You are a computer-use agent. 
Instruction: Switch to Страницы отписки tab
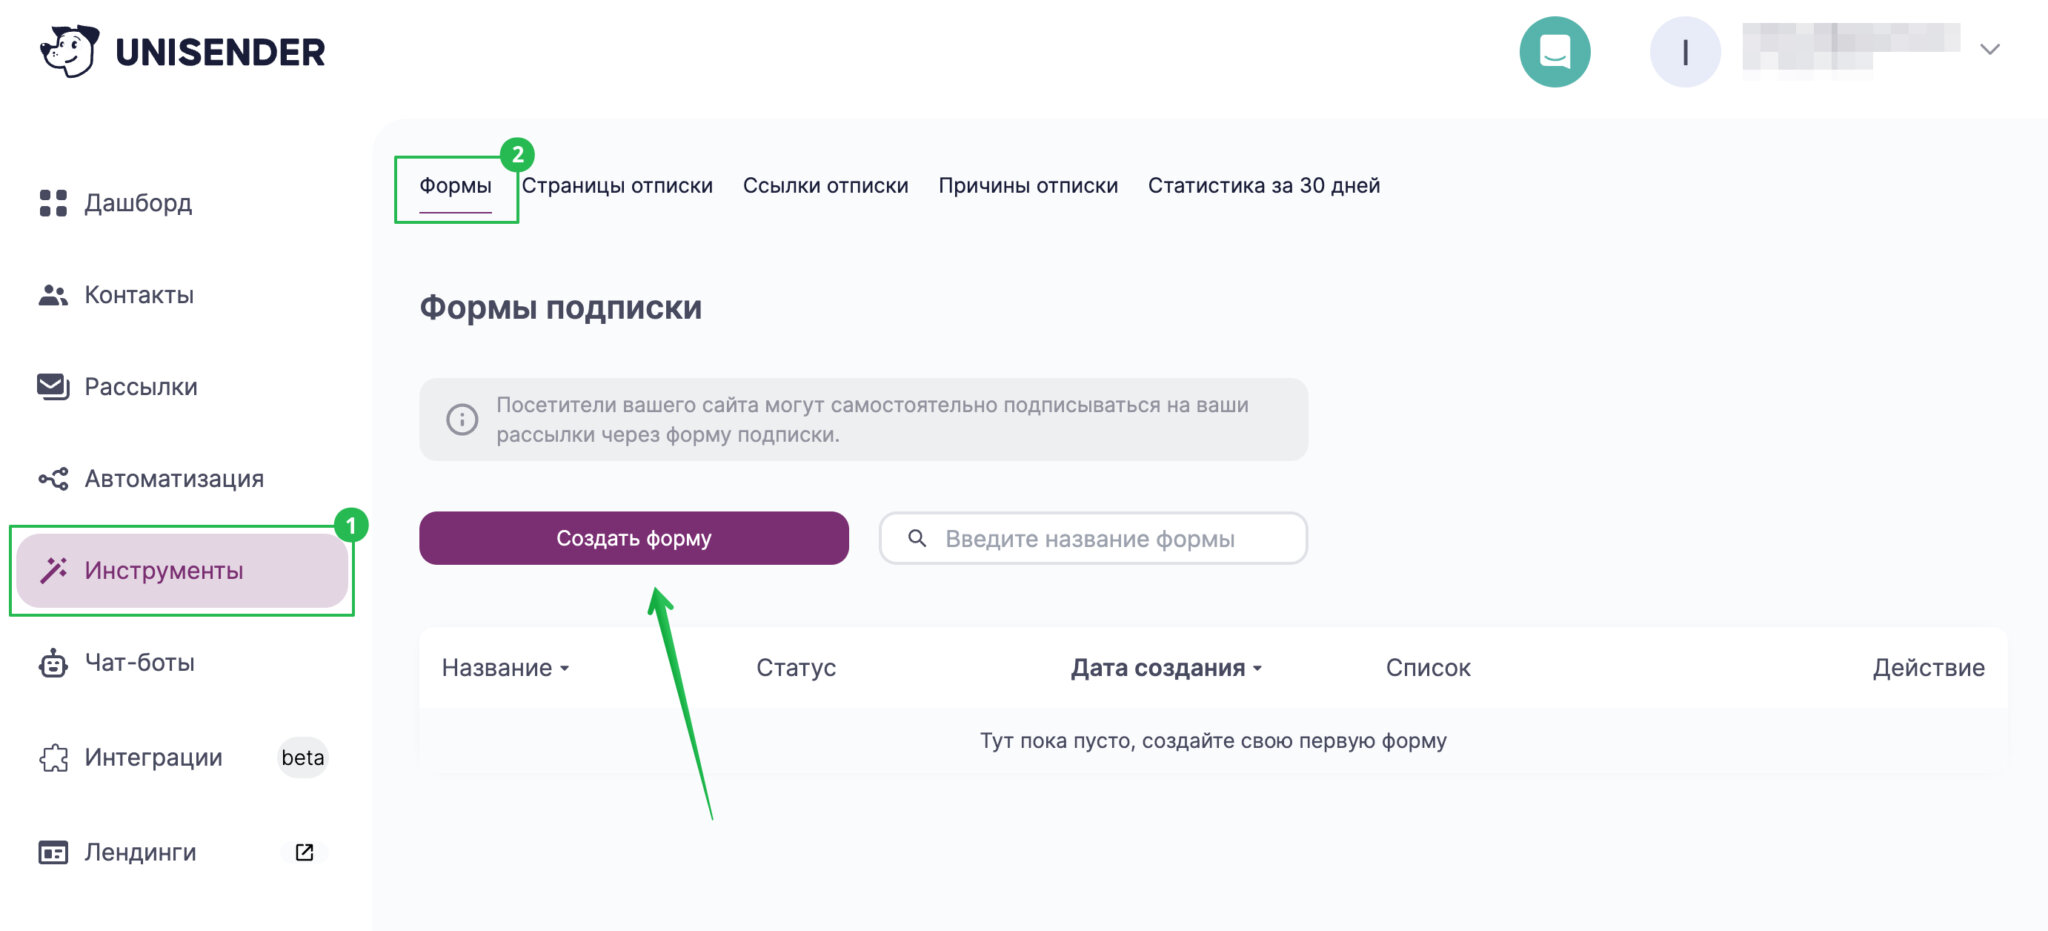(x=617, y=186)
